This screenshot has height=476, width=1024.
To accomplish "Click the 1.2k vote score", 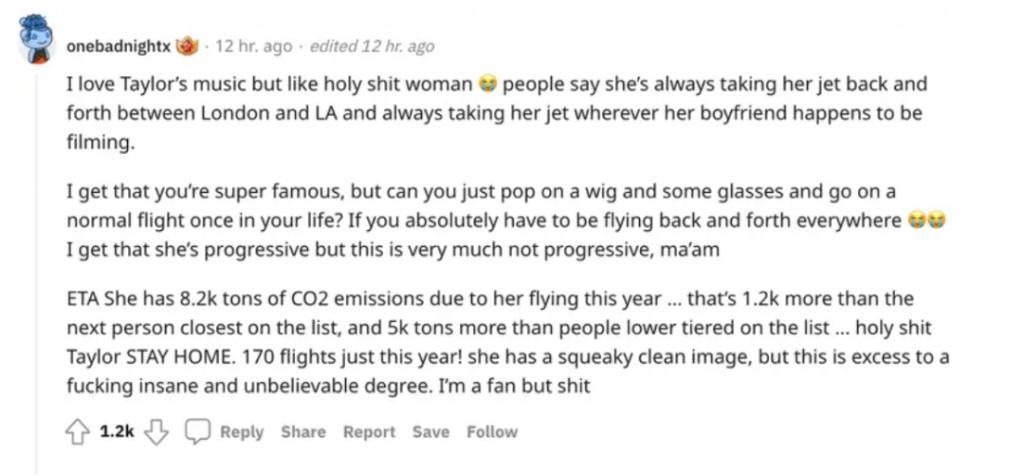I will pyautogui.click(x=117, y=432).
